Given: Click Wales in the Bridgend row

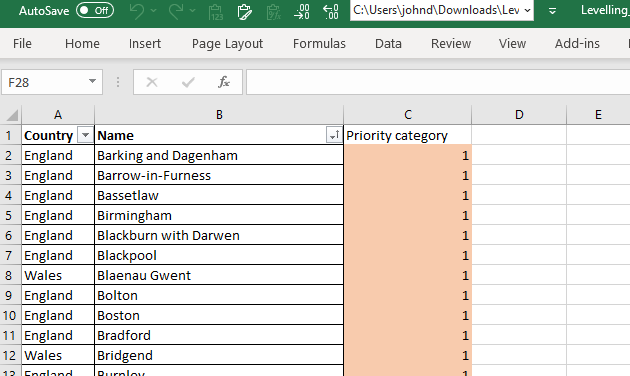Looking at the screenshot, I should (58, 356).
